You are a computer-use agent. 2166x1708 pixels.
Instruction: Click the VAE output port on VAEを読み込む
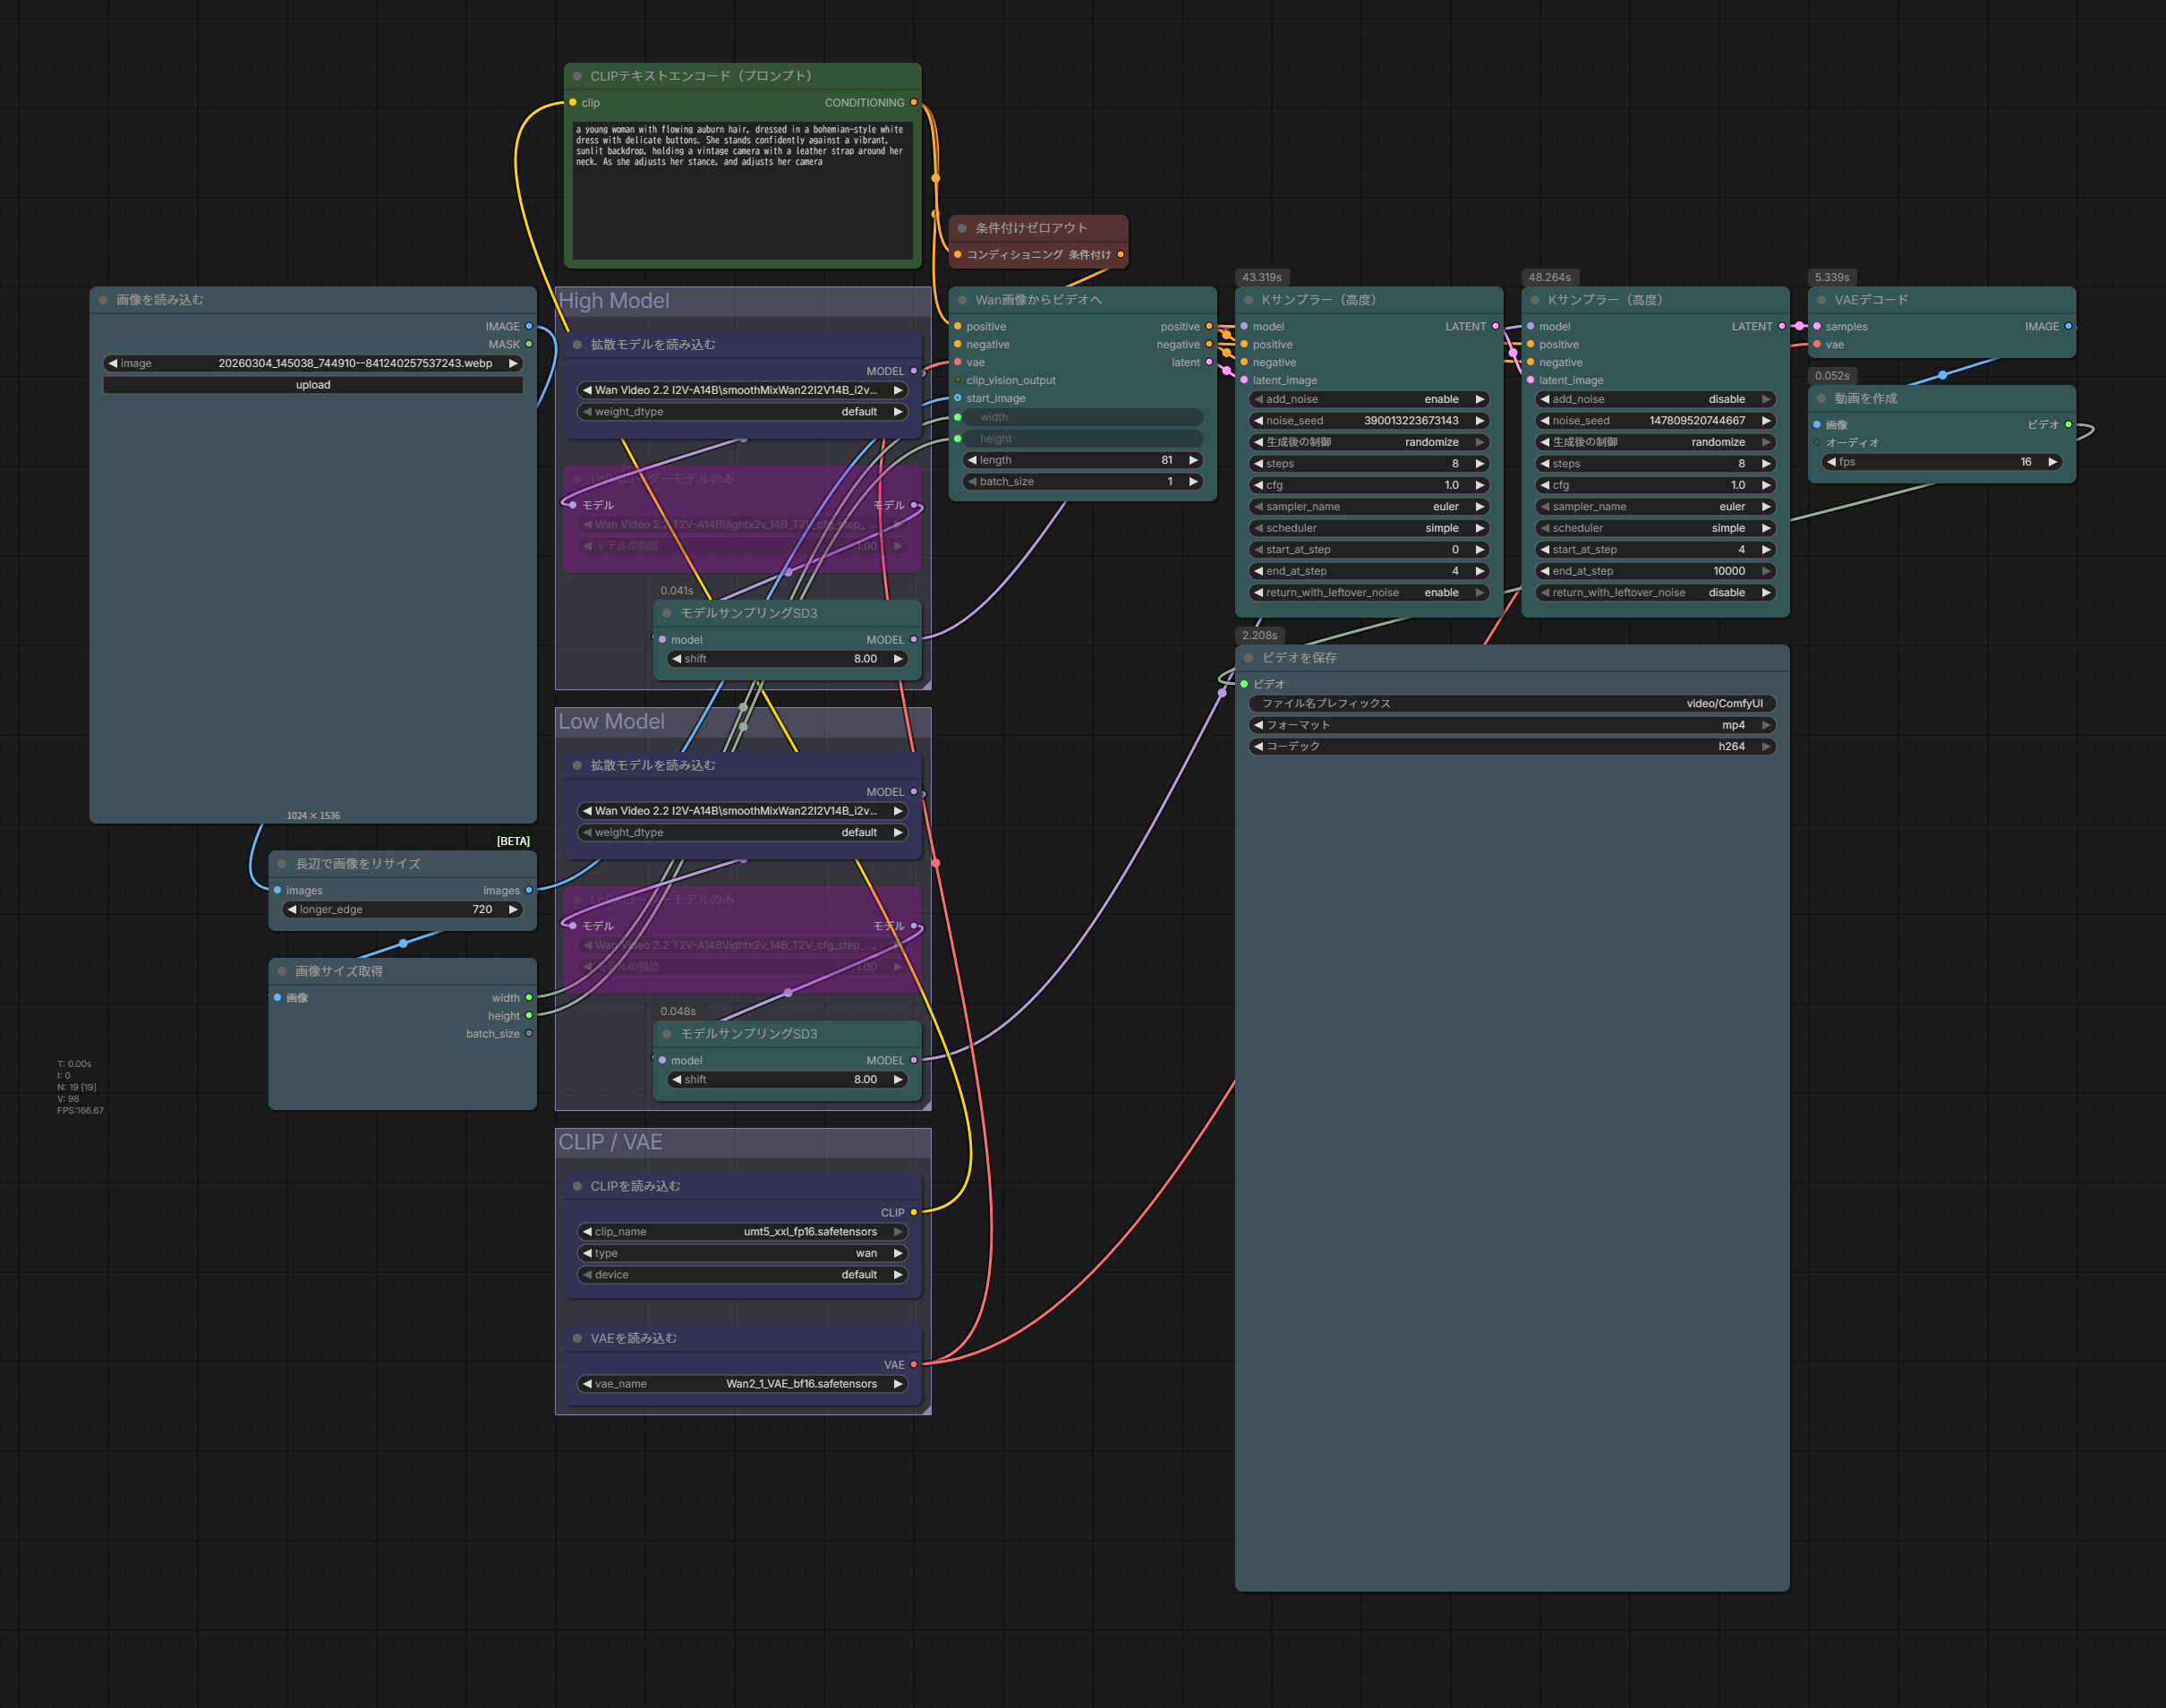point(913,1364)
